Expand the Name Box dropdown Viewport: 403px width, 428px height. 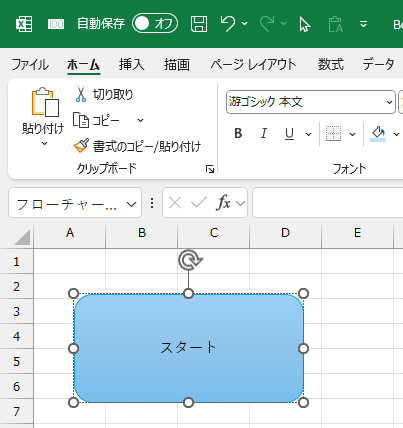point(132,204)
